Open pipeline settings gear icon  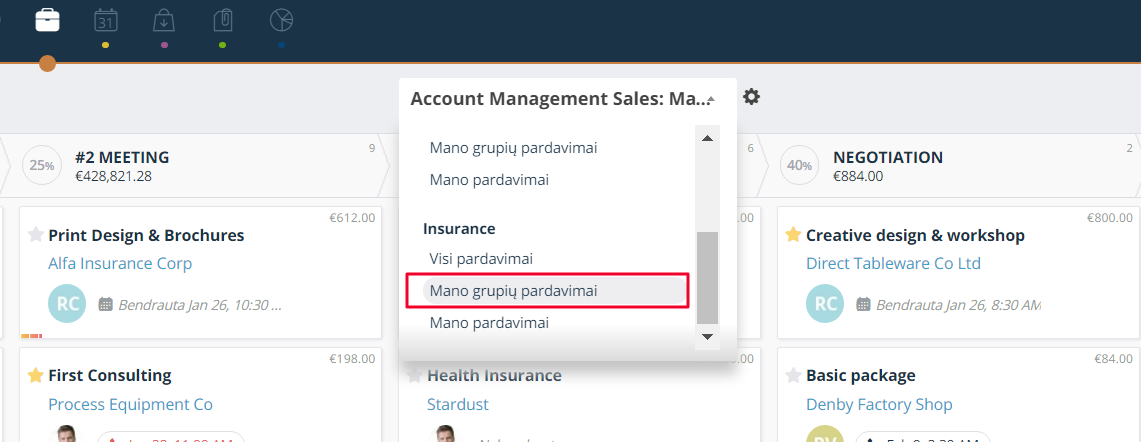pos(751,97)
